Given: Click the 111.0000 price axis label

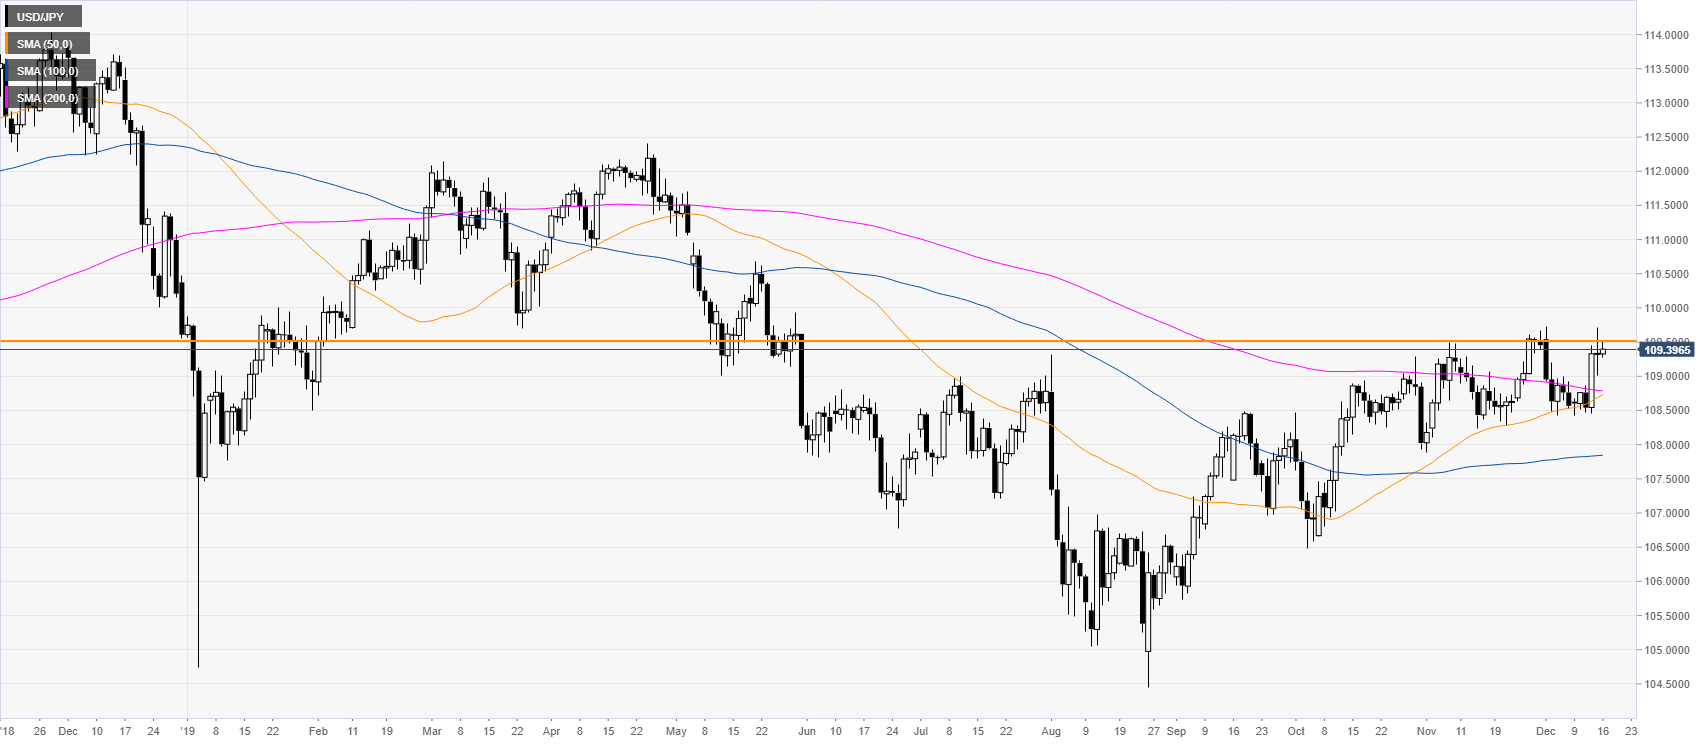Looking at the screenshot, I should coord(1666,240).
